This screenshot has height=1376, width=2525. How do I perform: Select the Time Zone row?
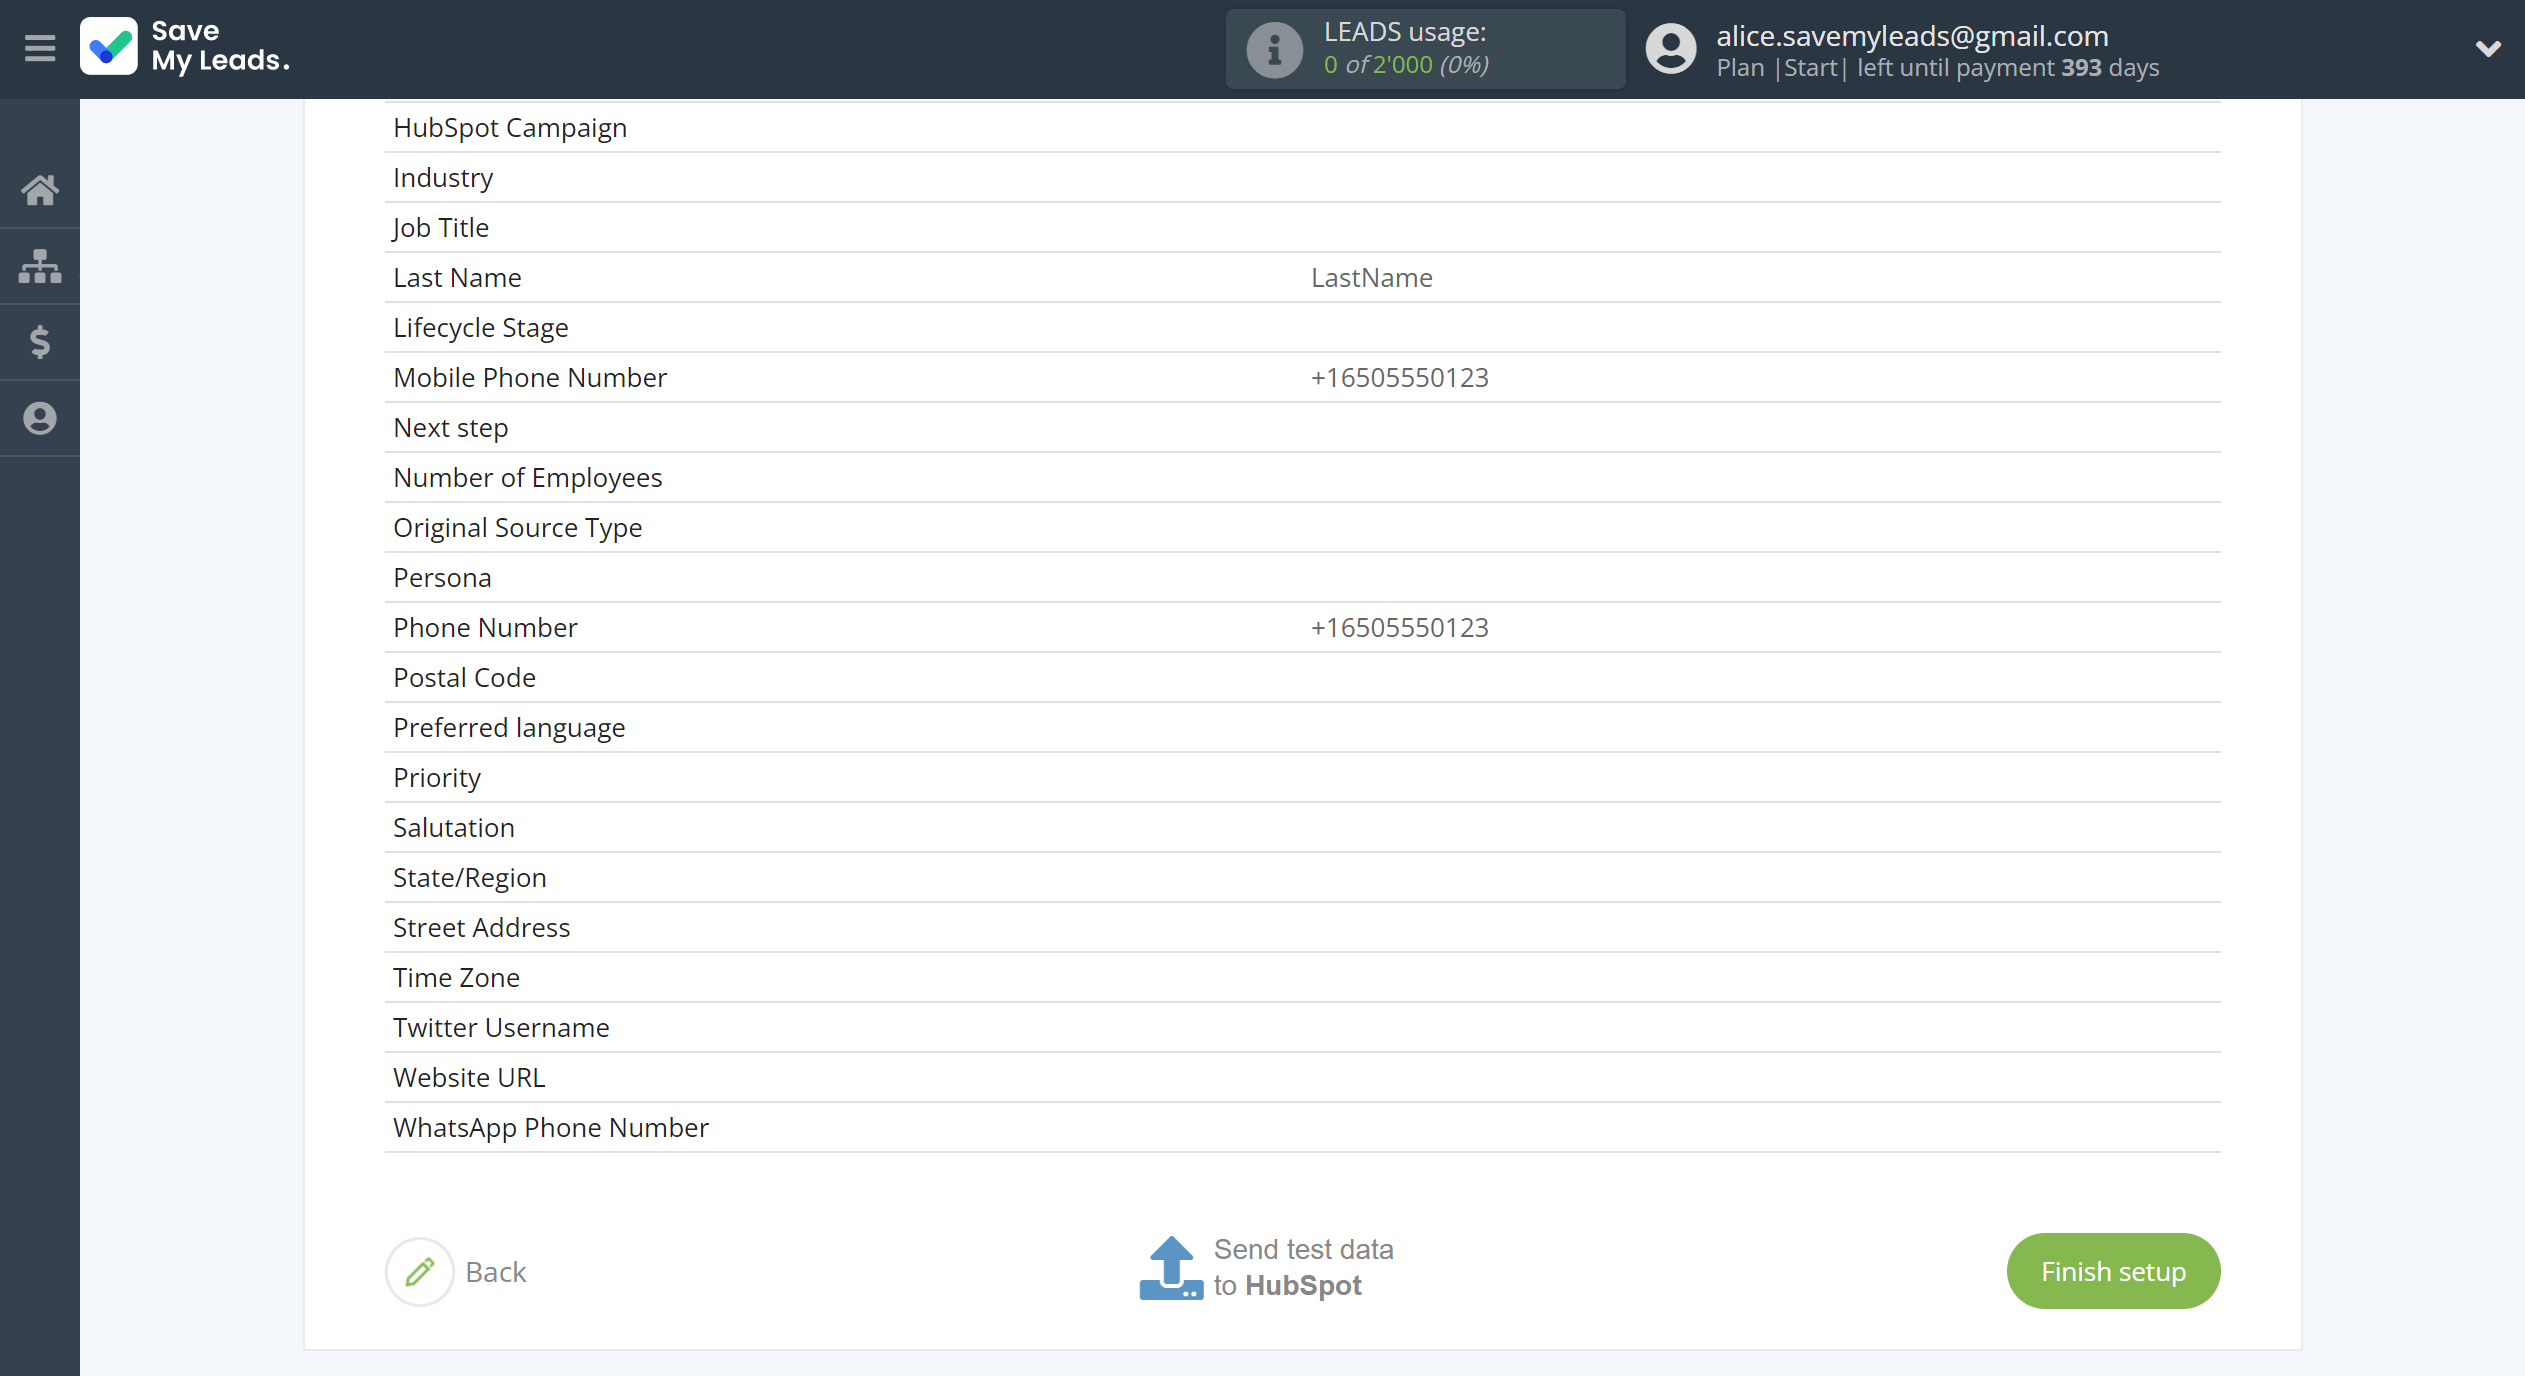tap(1302, 977)
